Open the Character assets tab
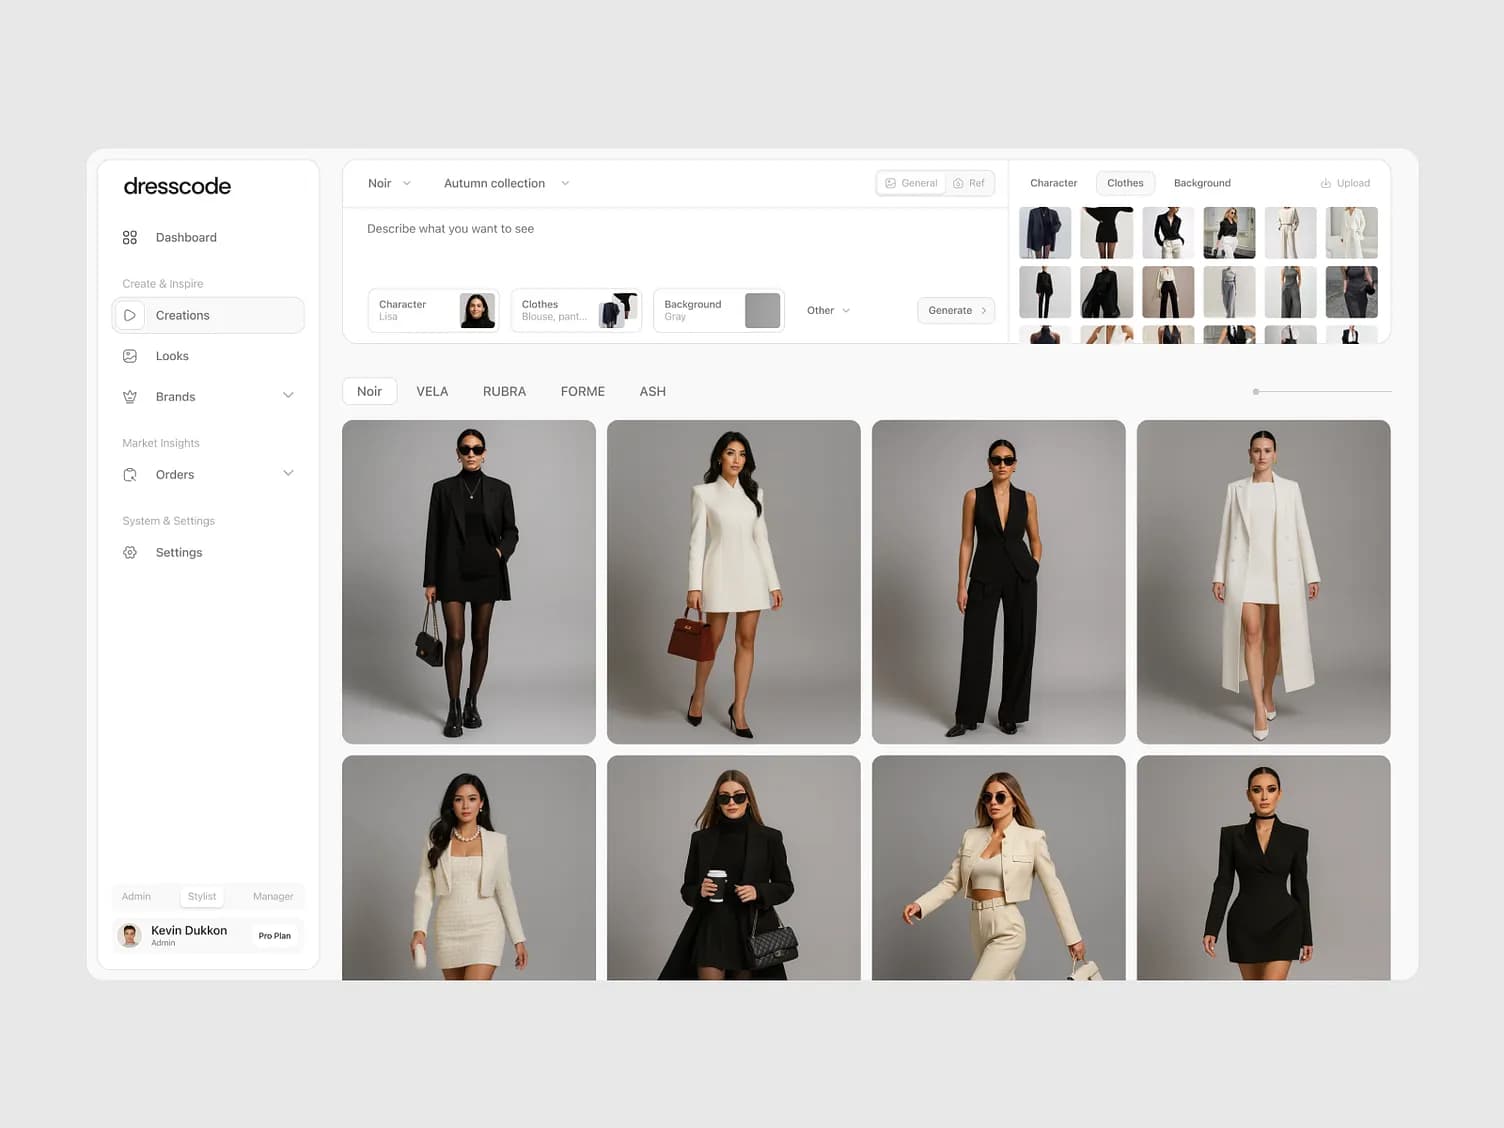The height and width of the screenshot is (1128, 1504). click(1054, 183)
